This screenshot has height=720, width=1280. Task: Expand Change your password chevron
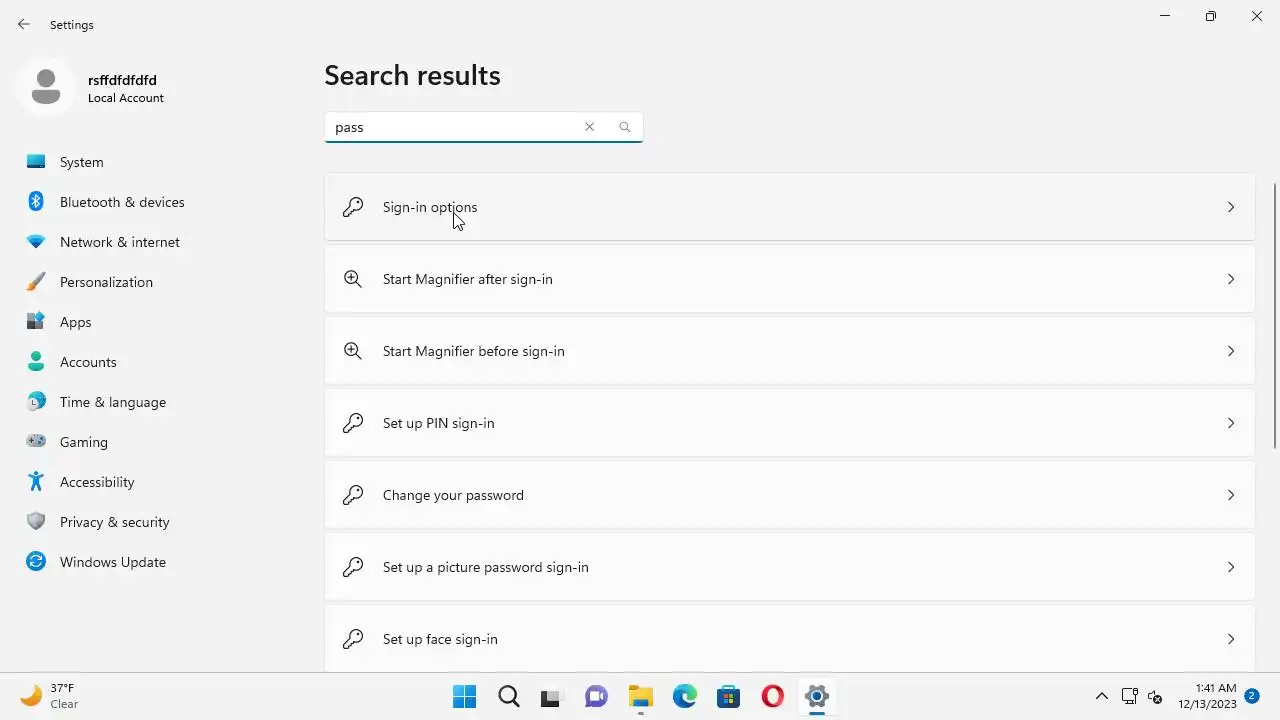pyautogui.click(x=1231, y=495)
